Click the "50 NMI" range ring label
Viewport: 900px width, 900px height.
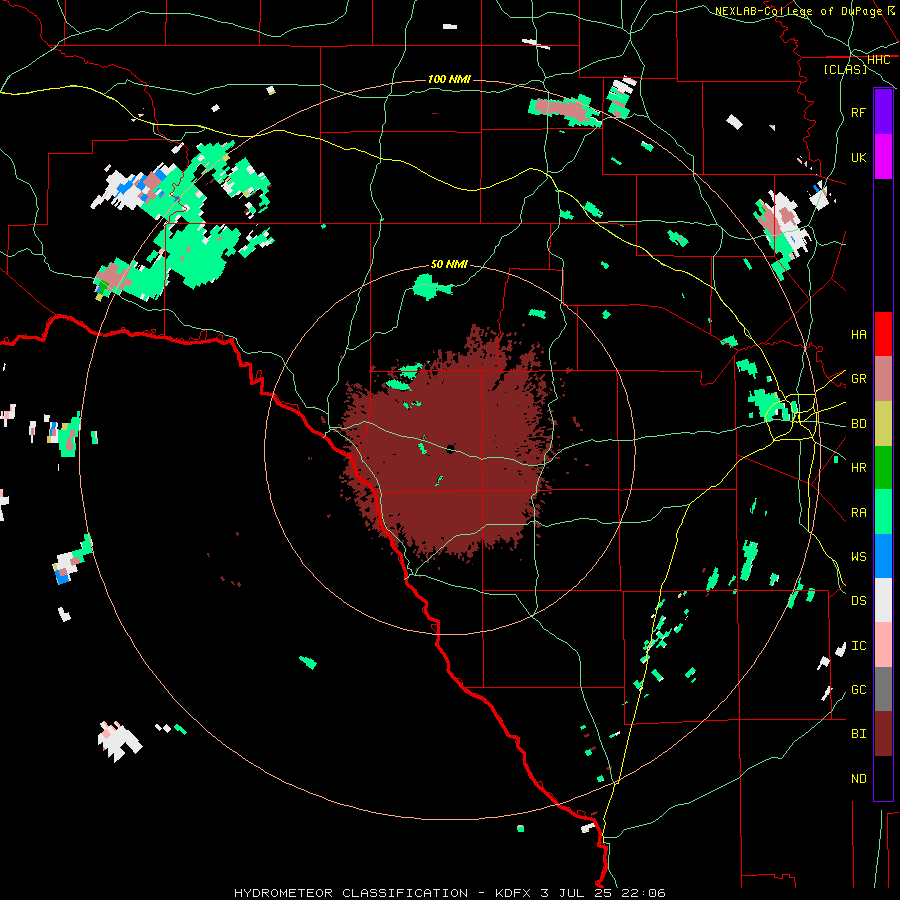coord(449,265)
